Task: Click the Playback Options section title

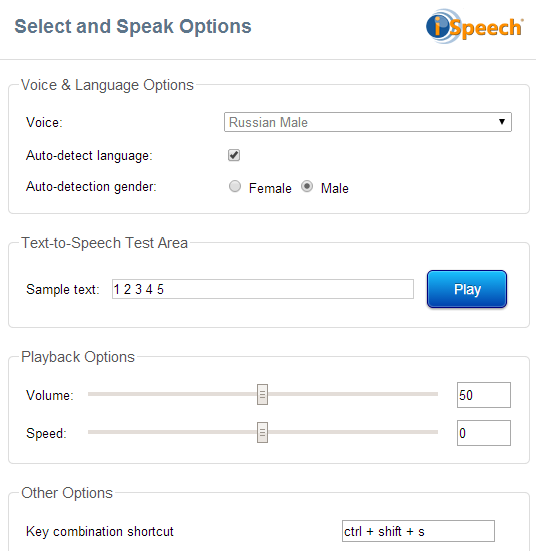Action: [x=78, y=357]
